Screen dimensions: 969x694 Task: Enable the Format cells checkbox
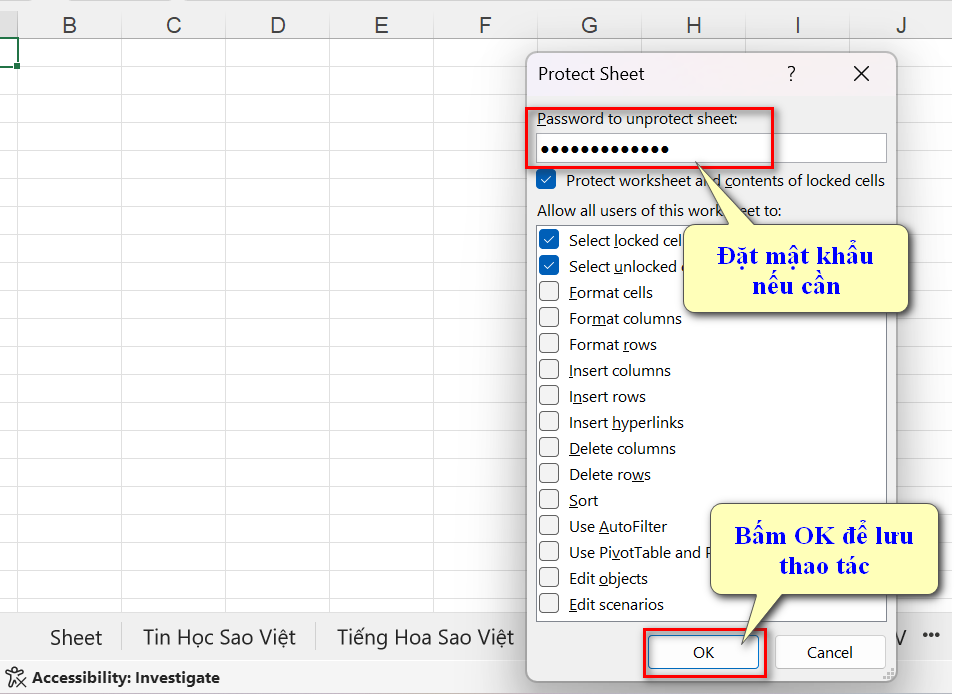coord(549,292)
